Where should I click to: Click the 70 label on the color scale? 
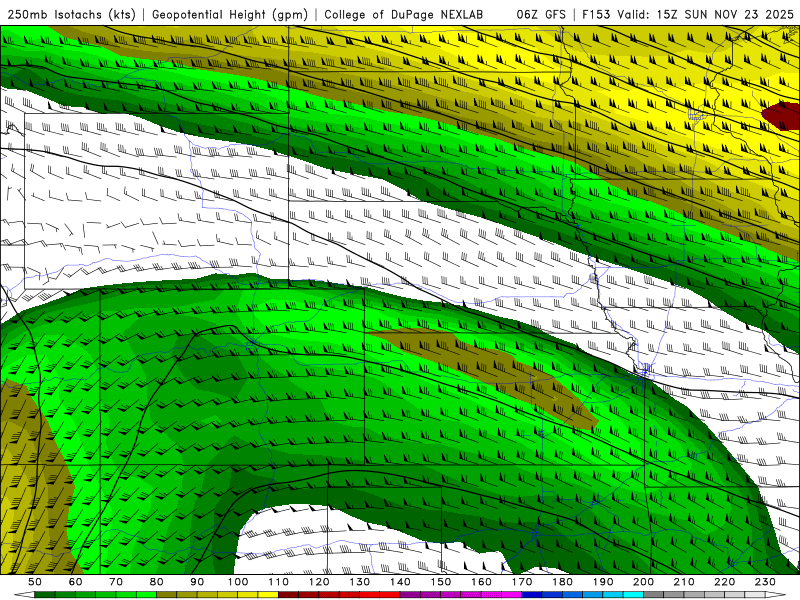coord(116,582)
